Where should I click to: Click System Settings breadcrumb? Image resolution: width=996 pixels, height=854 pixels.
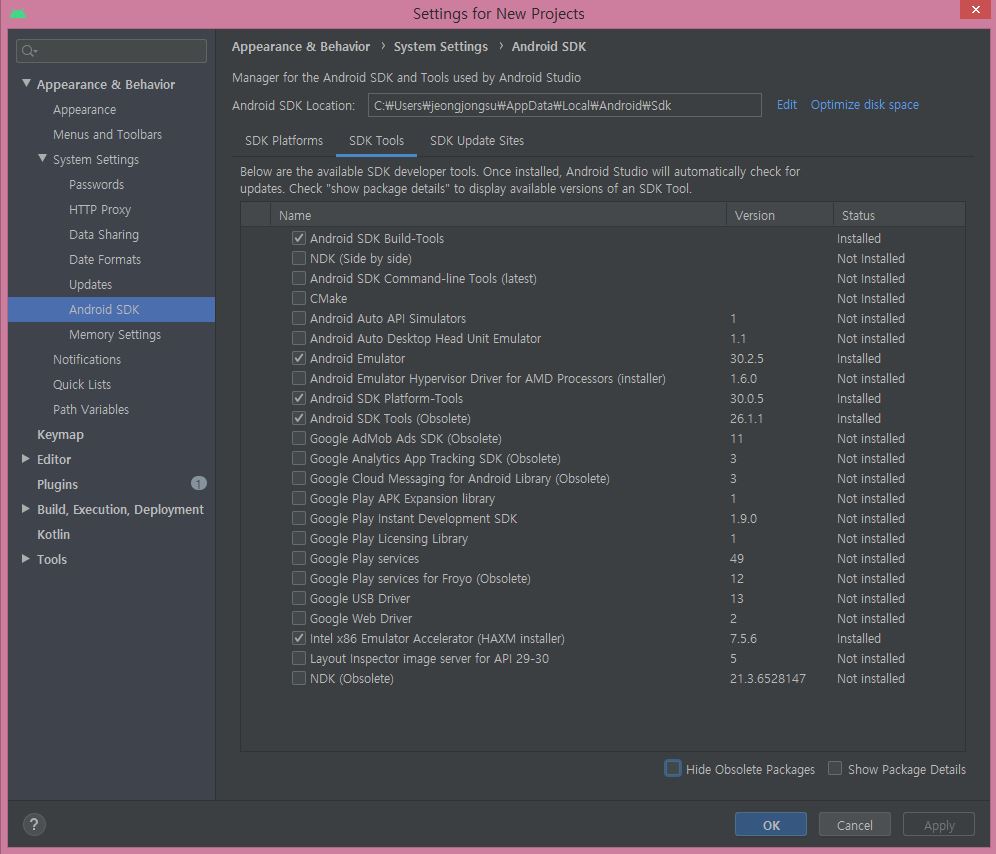(441, 46)
